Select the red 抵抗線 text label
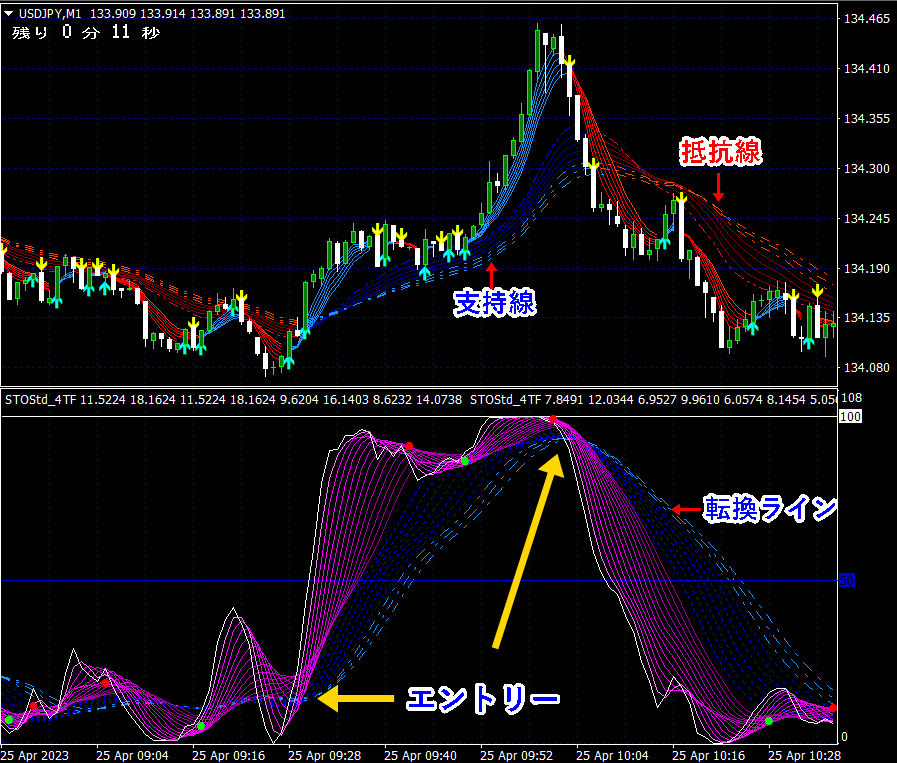 (721, 151)
